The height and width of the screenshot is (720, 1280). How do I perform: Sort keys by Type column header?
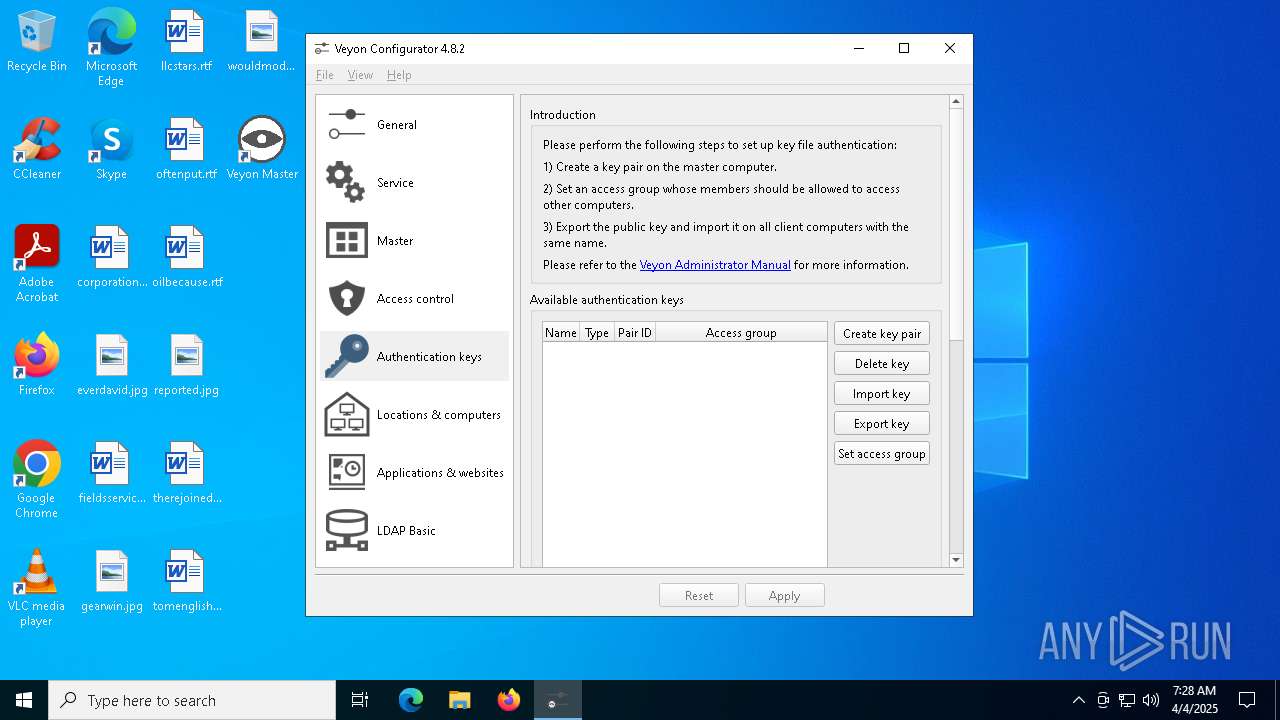pos(597,332)
